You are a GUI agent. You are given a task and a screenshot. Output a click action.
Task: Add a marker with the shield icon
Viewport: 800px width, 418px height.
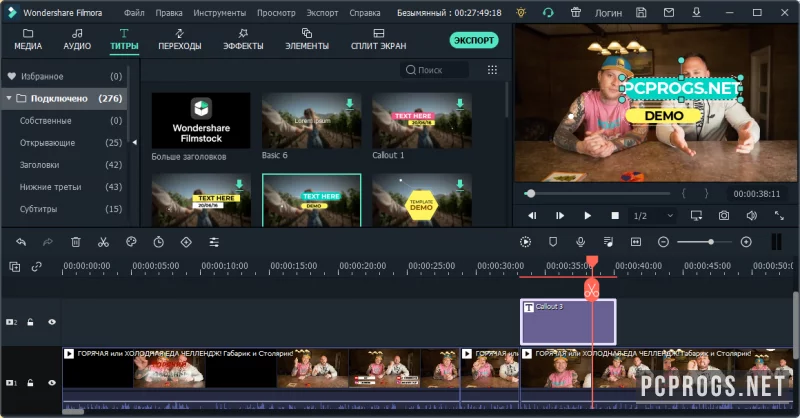553,242
